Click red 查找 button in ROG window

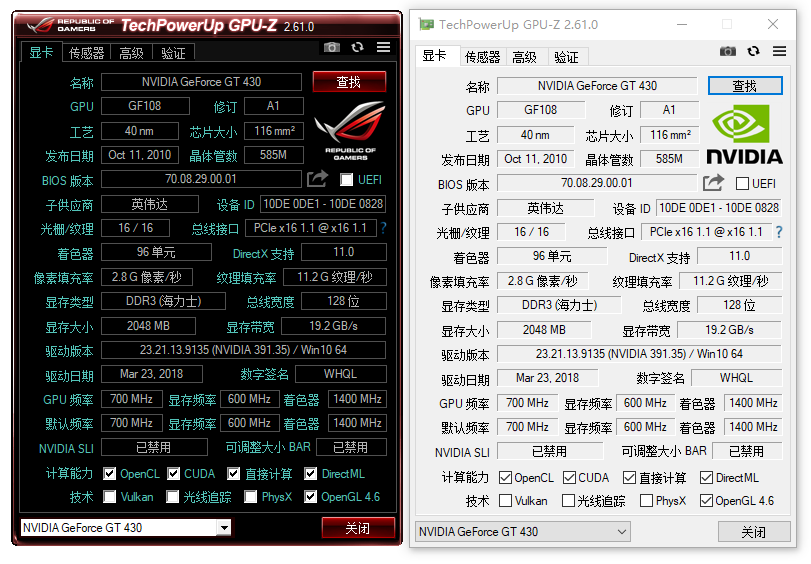[x=349, y=82]
